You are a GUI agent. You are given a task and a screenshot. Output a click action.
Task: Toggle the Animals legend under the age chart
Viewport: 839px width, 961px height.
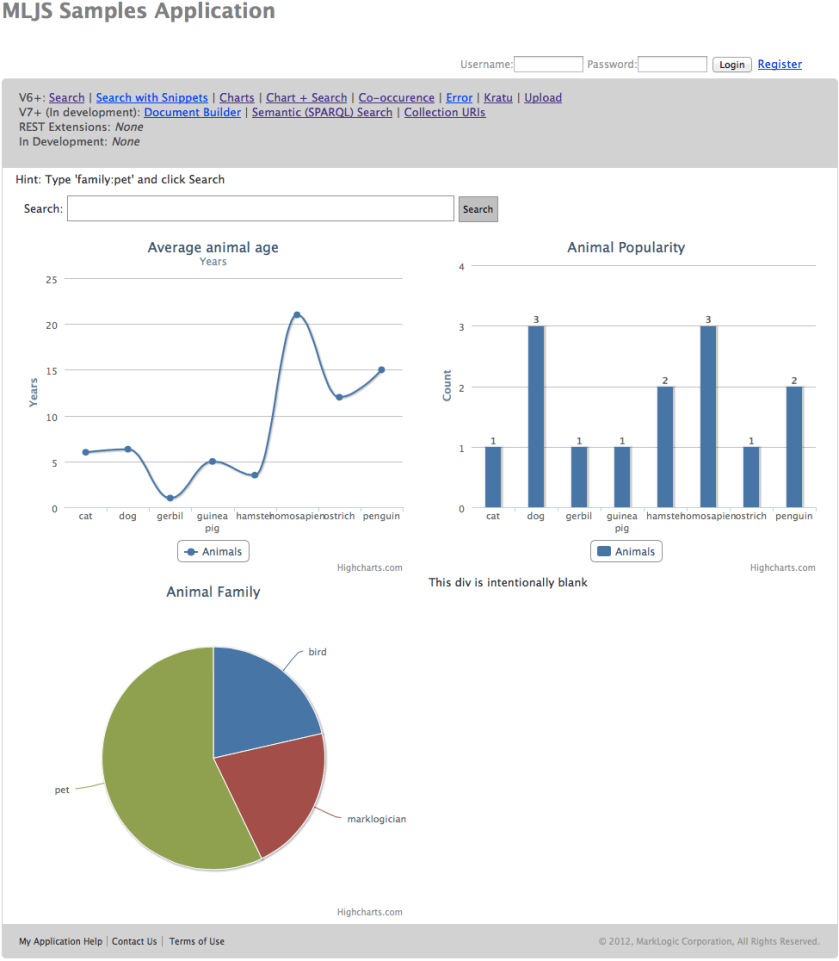tap(212, 551)
